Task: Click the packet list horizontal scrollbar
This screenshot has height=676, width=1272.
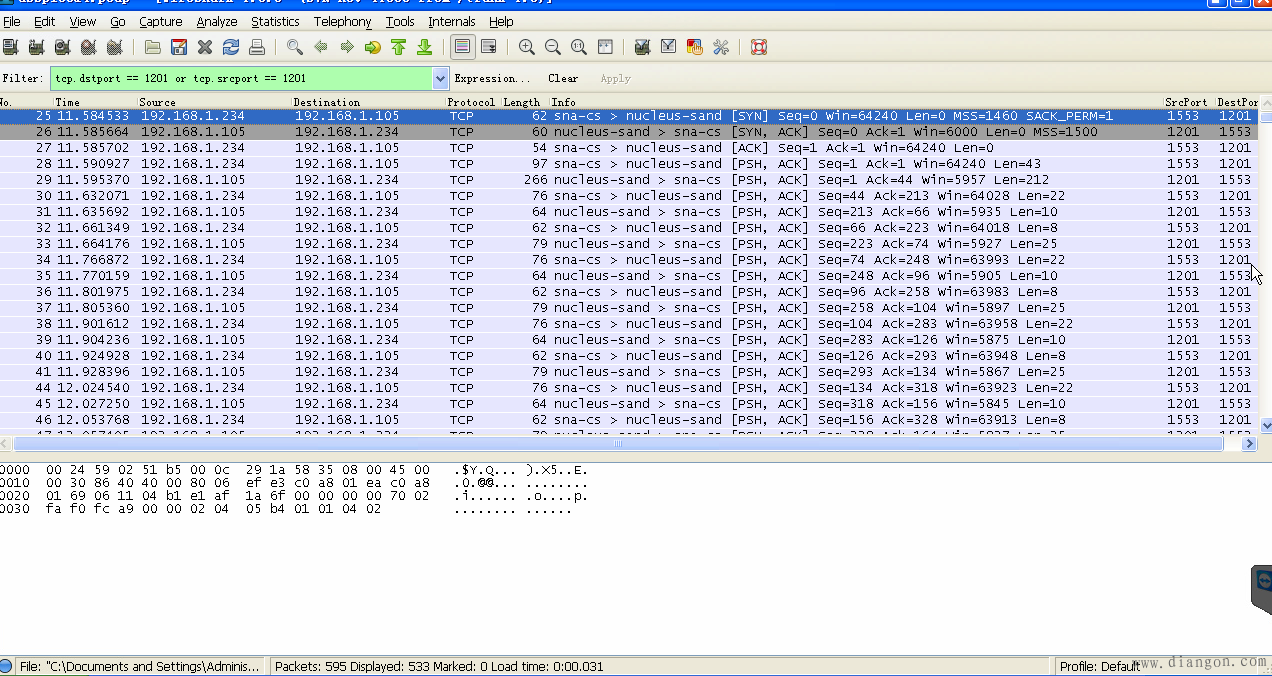Action: point(617,443)
